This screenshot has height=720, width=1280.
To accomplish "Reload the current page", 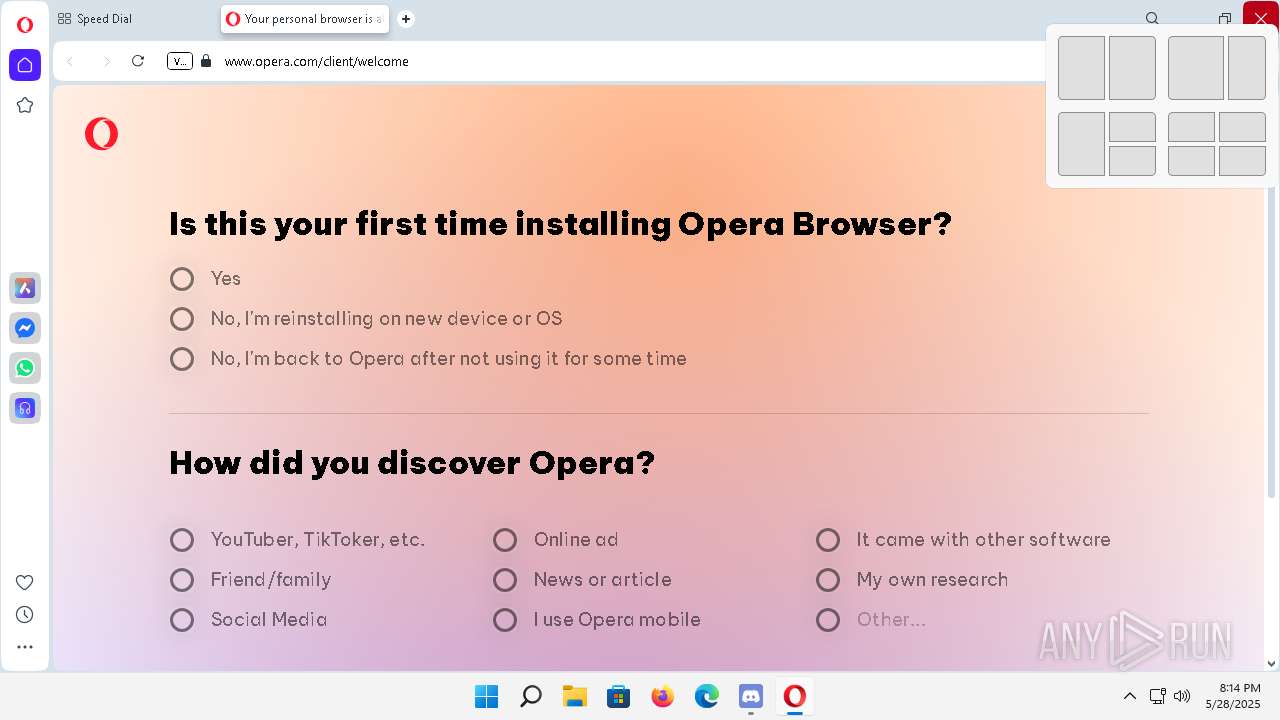I will click(138, 61).
